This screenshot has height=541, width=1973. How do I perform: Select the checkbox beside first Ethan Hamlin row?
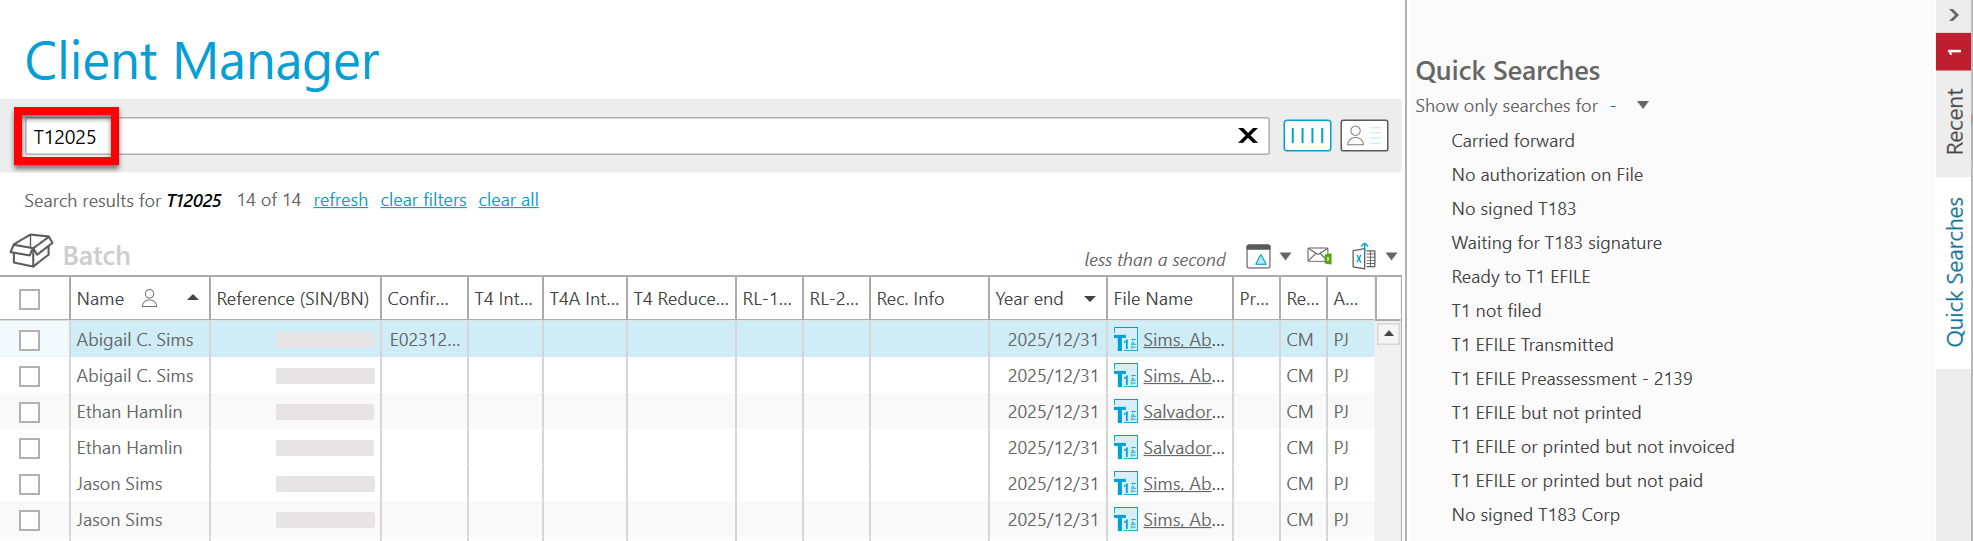(30, 413)
